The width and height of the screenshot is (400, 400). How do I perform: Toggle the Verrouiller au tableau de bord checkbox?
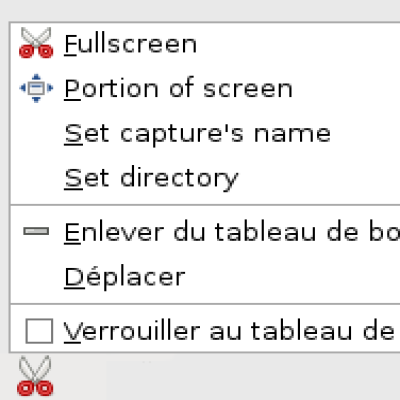(x=39, y=331)
